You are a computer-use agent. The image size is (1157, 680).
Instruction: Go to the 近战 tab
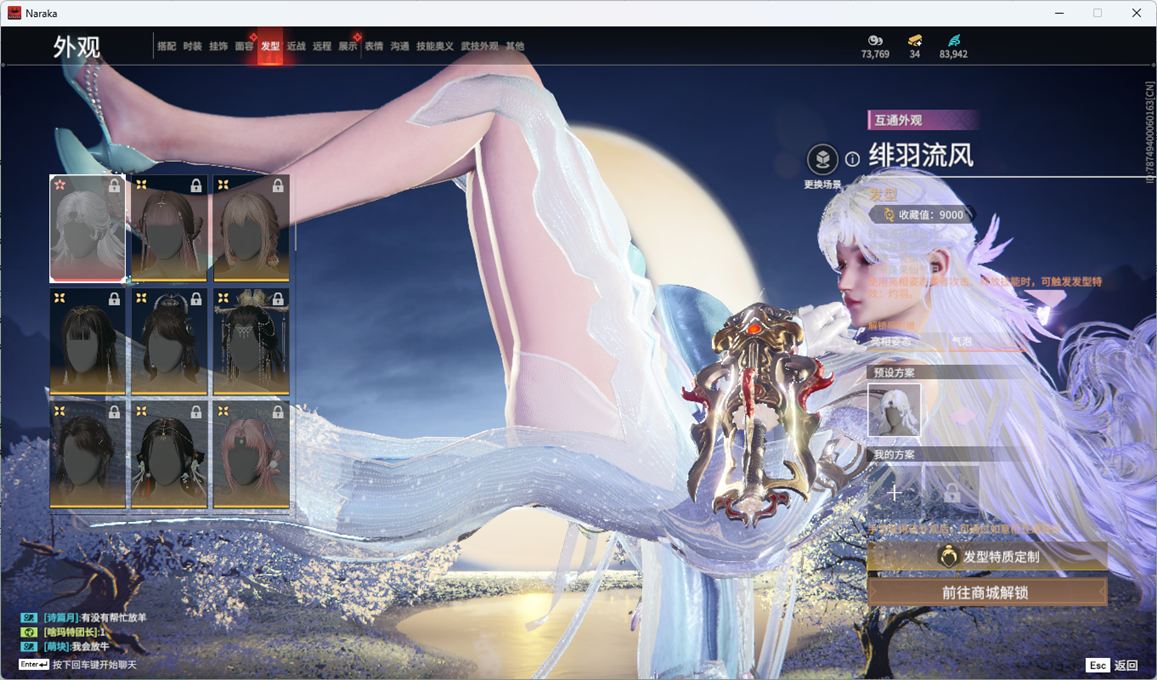(x=296, y=46)
